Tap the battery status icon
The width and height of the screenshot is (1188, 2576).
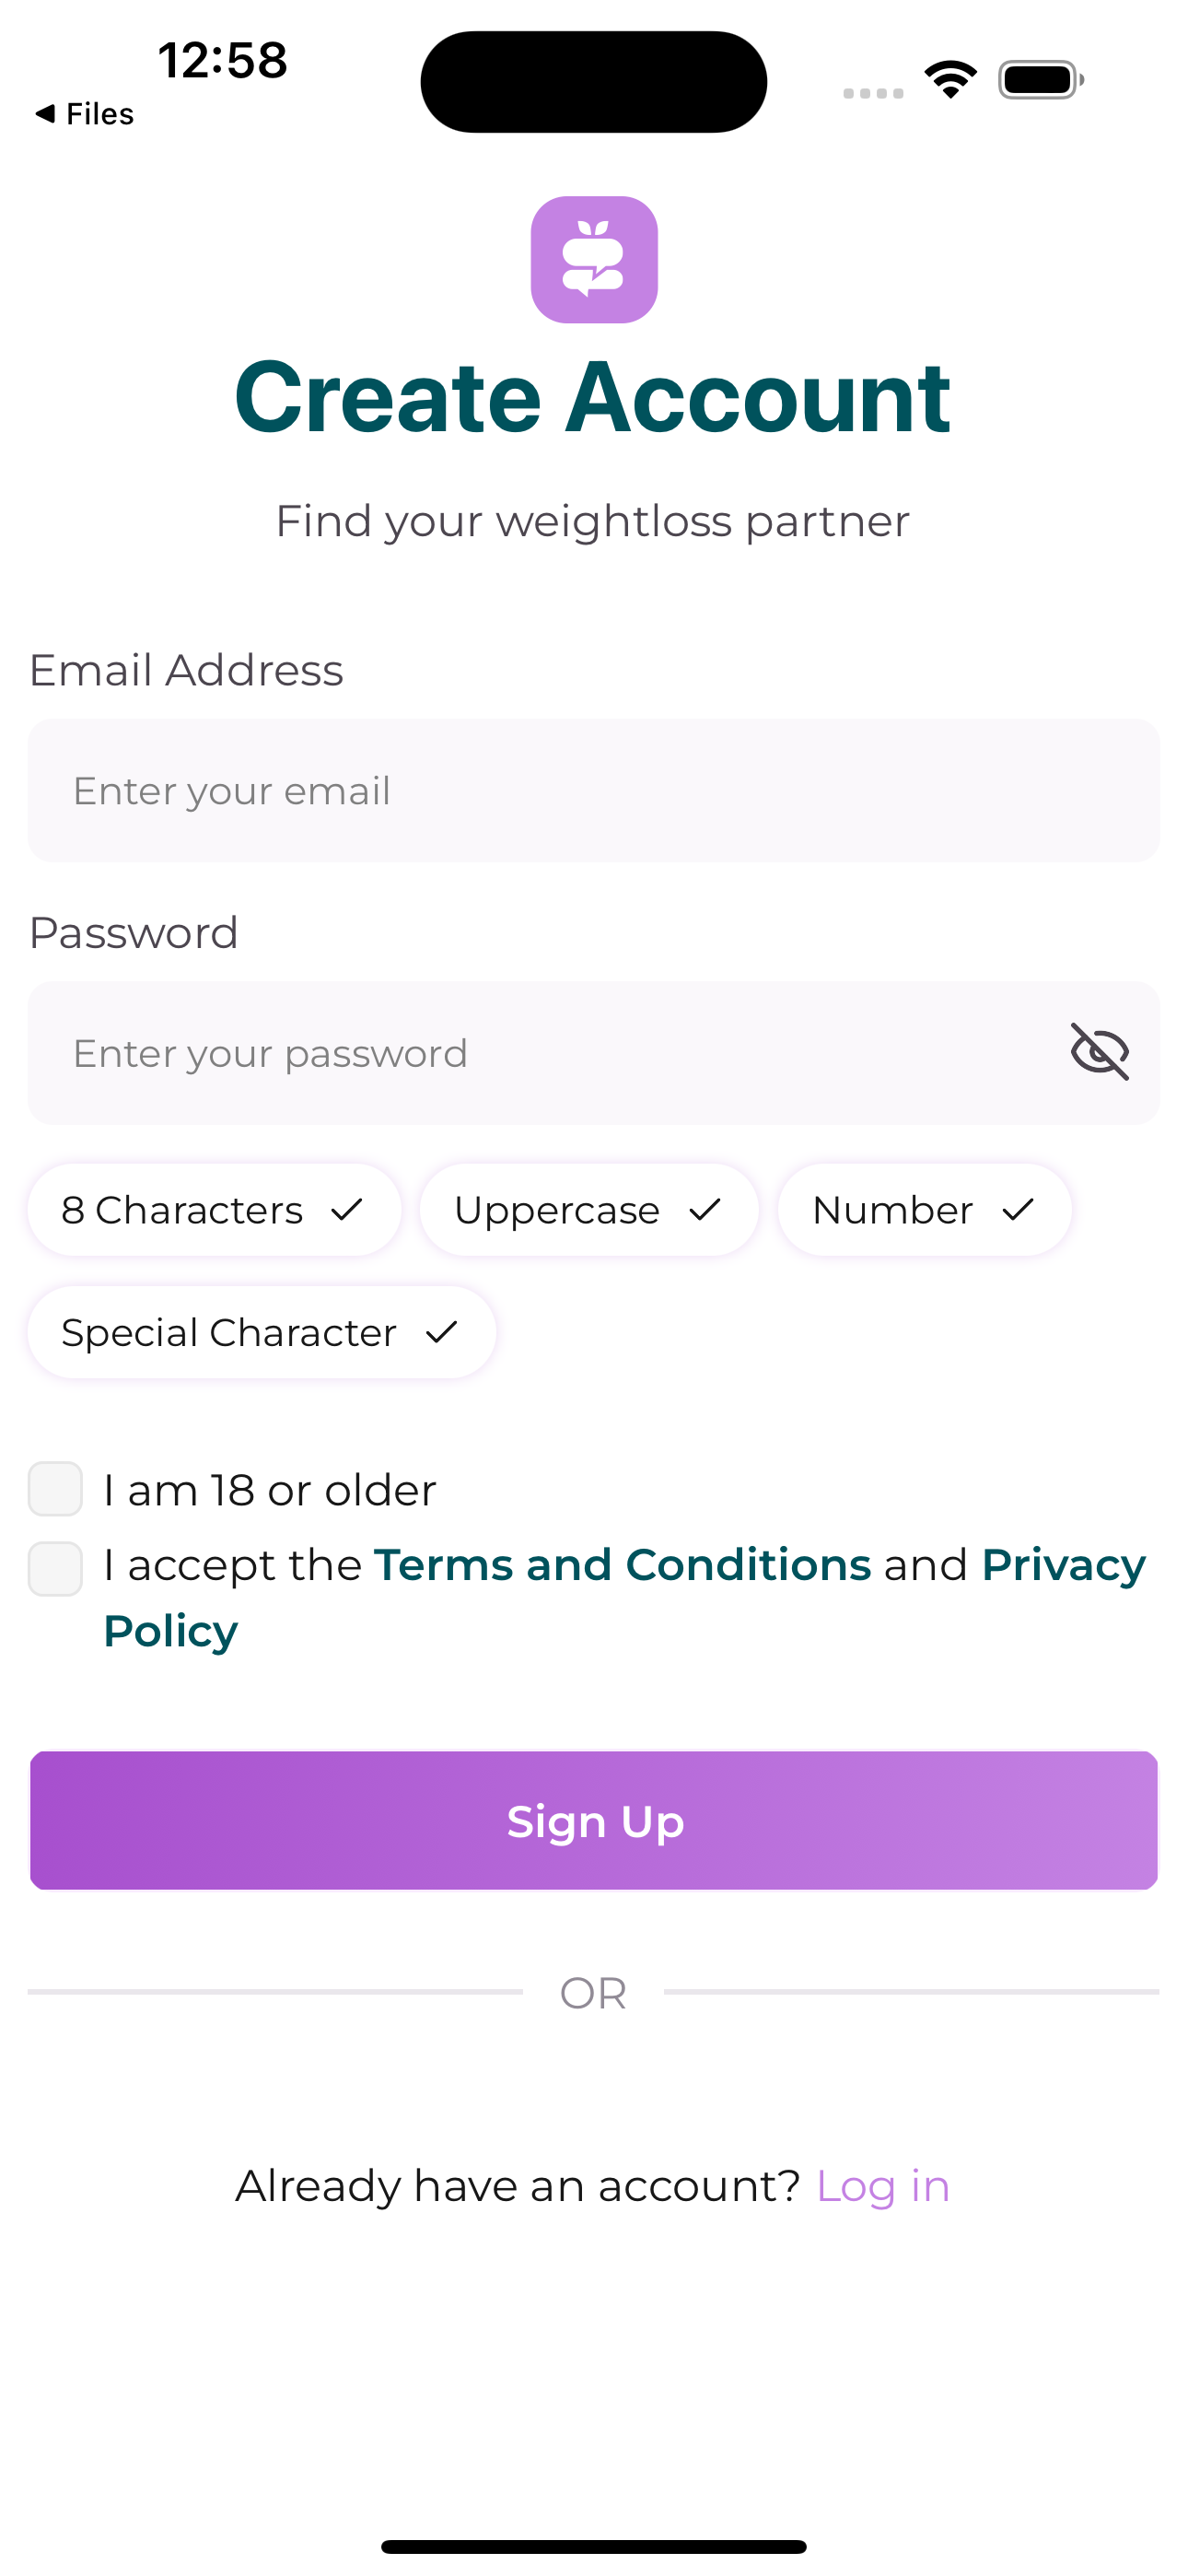pyautogui.click(x=1041, y=79)
